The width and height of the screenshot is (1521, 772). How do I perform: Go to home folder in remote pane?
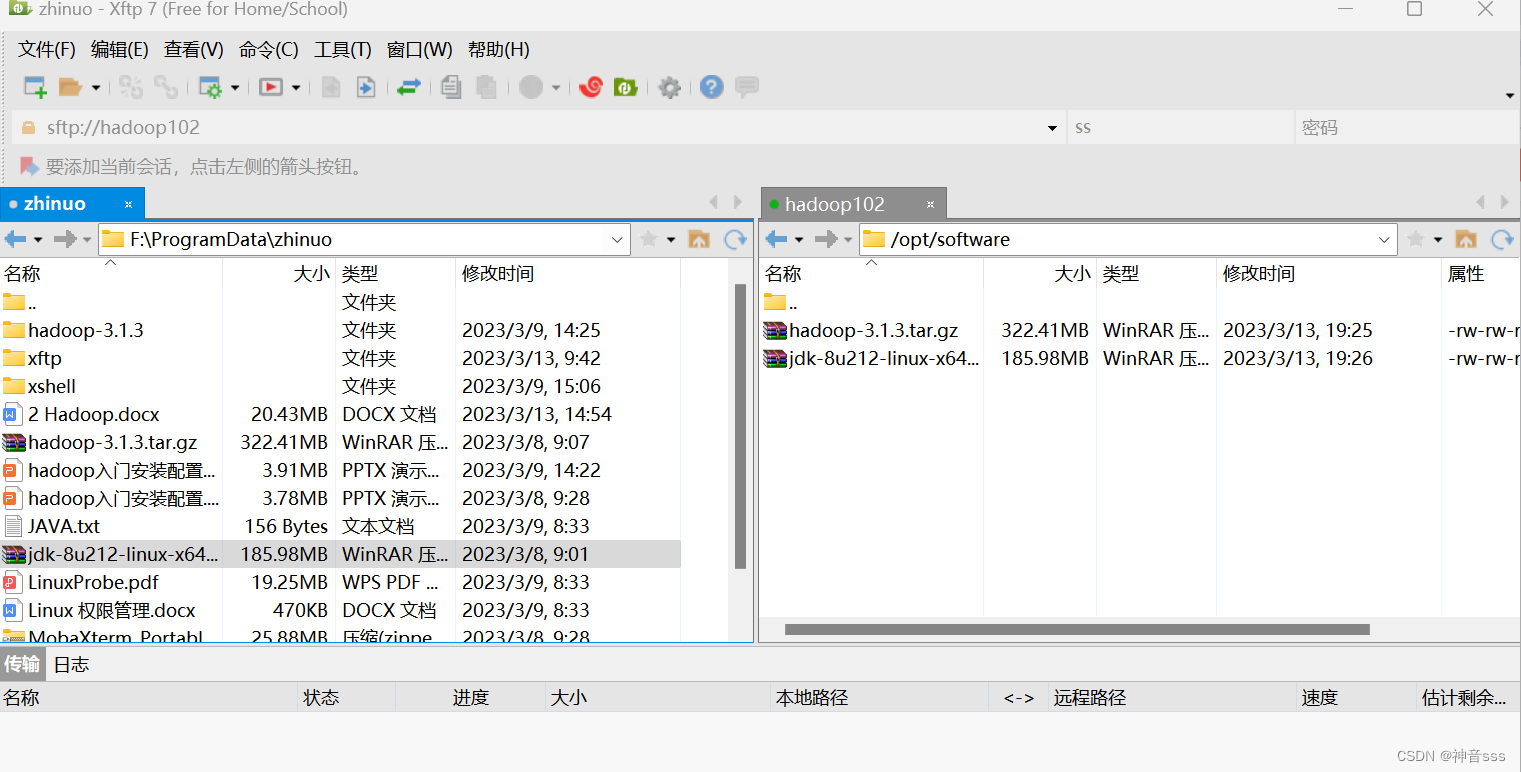1466,239
